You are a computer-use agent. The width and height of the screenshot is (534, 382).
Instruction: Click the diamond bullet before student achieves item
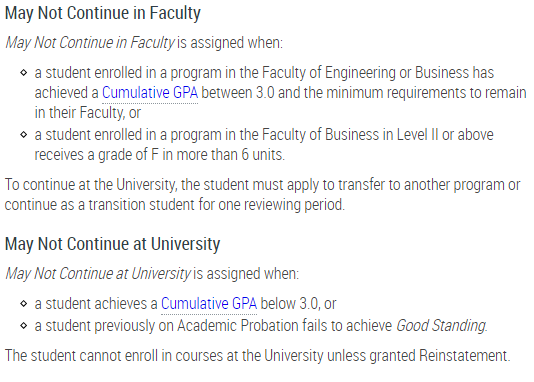[23, 303]
